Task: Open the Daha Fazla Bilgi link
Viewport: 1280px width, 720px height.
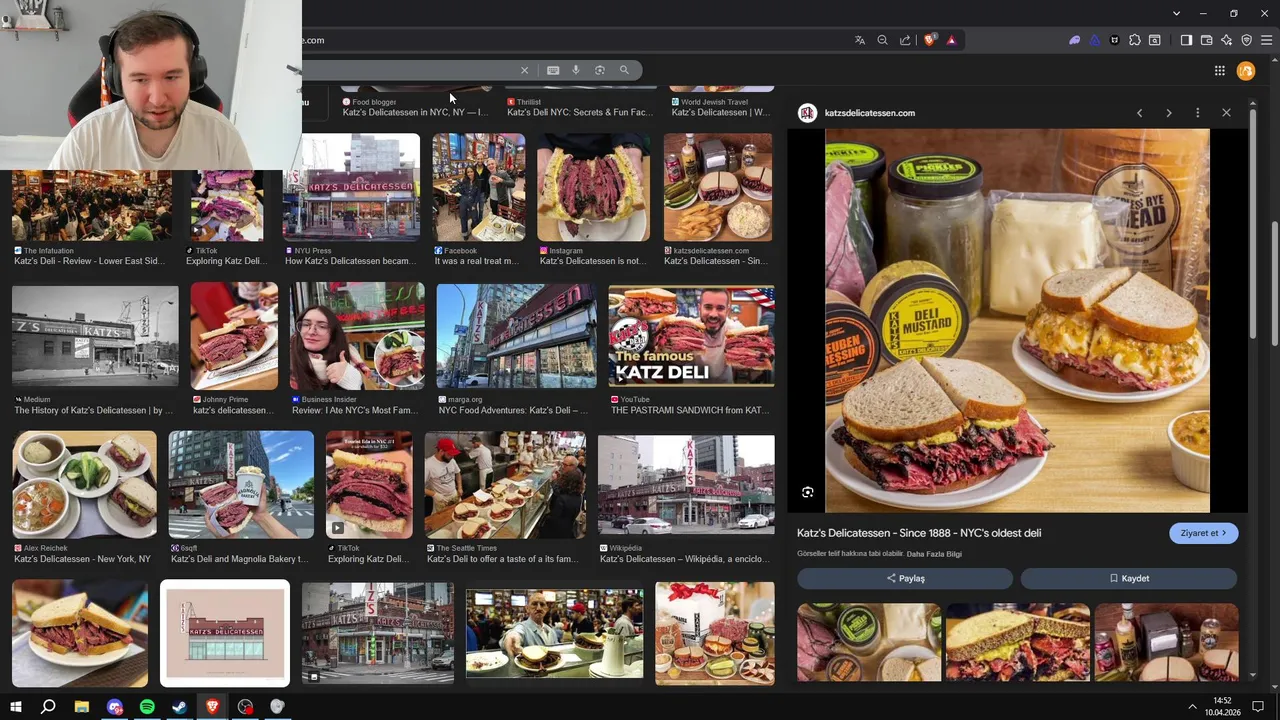Action: (x=934, y=553)
